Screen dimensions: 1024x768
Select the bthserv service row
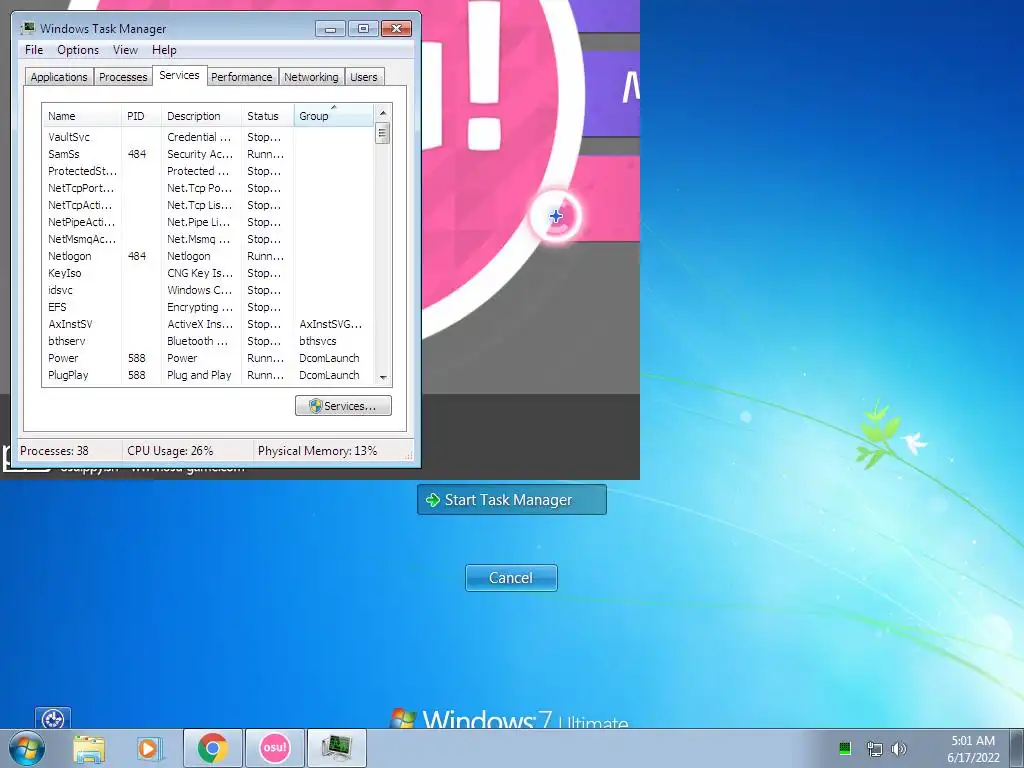pos(208,341)
